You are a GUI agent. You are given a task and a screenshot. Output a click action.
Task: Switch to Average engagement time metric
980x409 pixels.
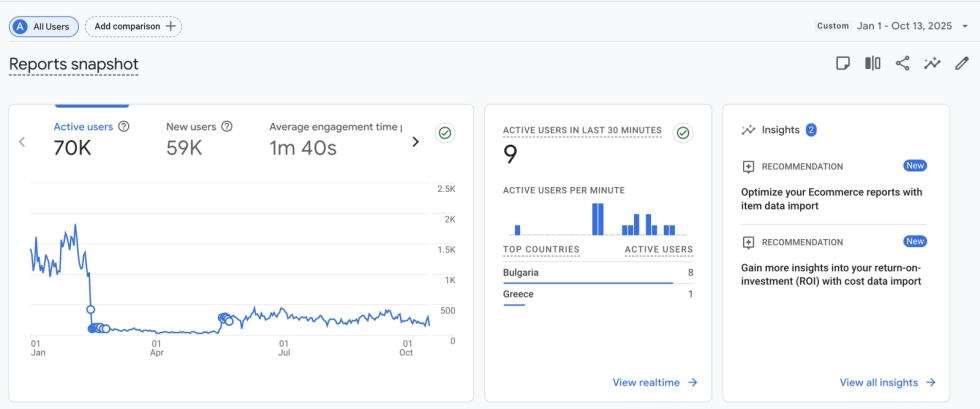(x=335, y=139)
